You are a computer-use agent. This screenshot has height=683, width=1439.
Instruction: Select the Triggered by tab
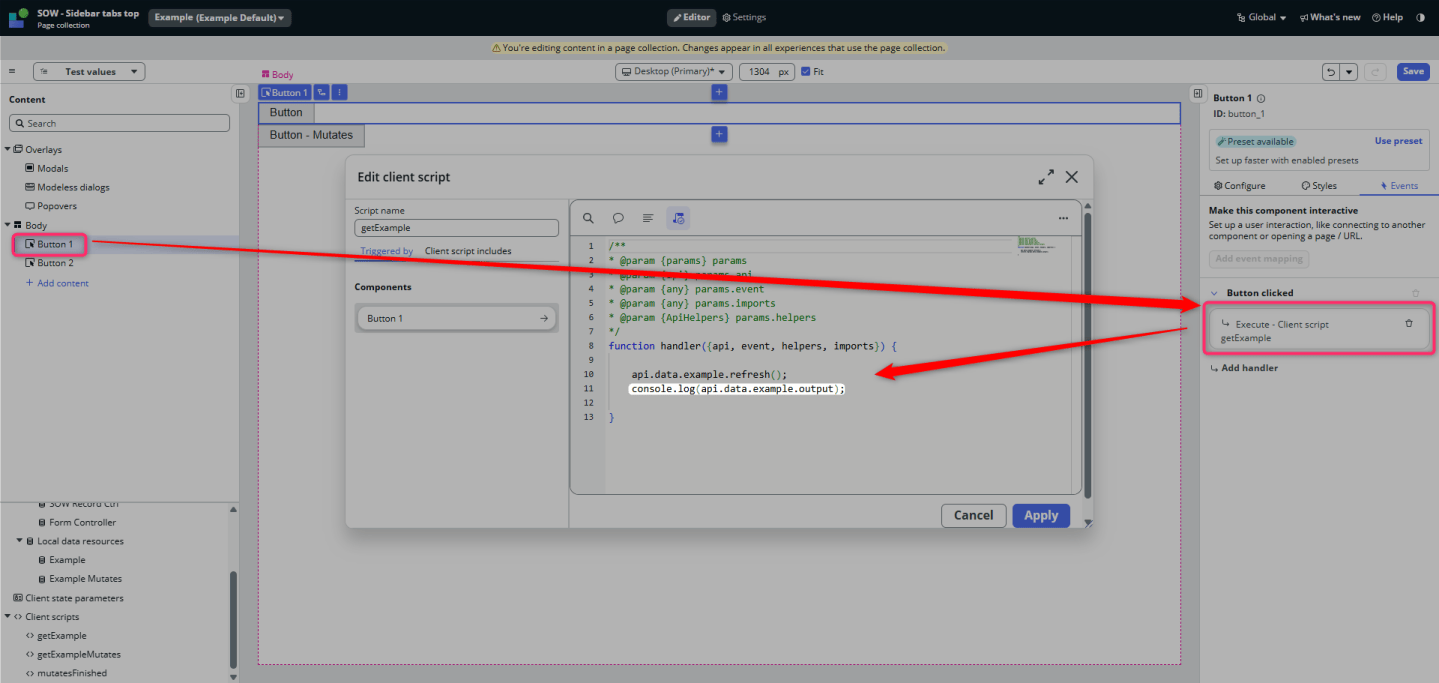point(387,251)
